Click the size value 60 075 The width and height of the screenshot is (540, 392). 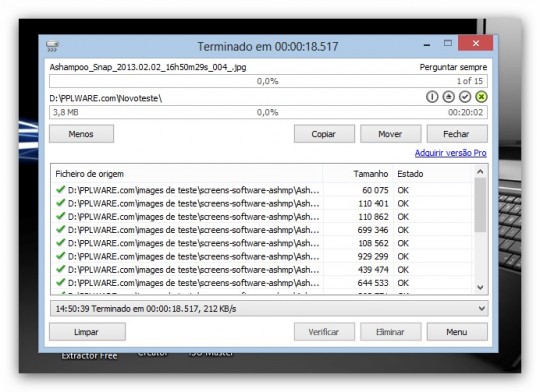coord(375,190)
